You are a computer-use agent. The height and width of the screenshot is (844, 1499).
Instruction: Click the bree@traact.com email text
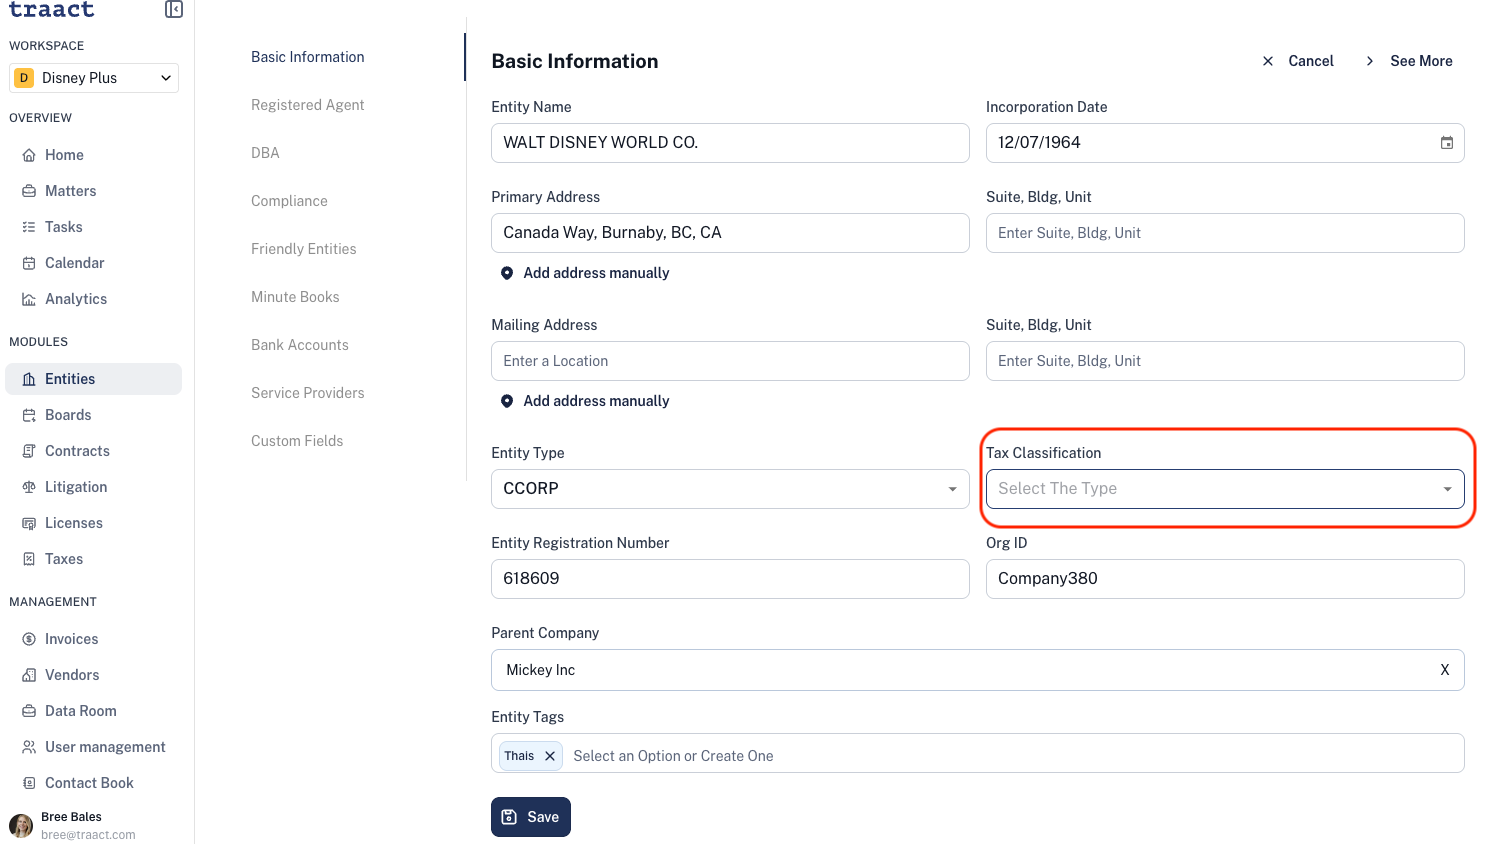(88, 835)
